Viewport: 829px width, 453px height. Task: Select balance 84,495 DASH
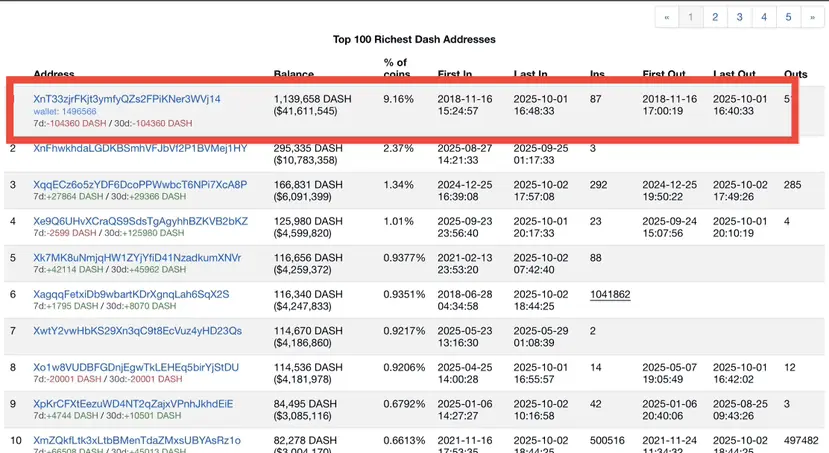[x=305, y=403]
